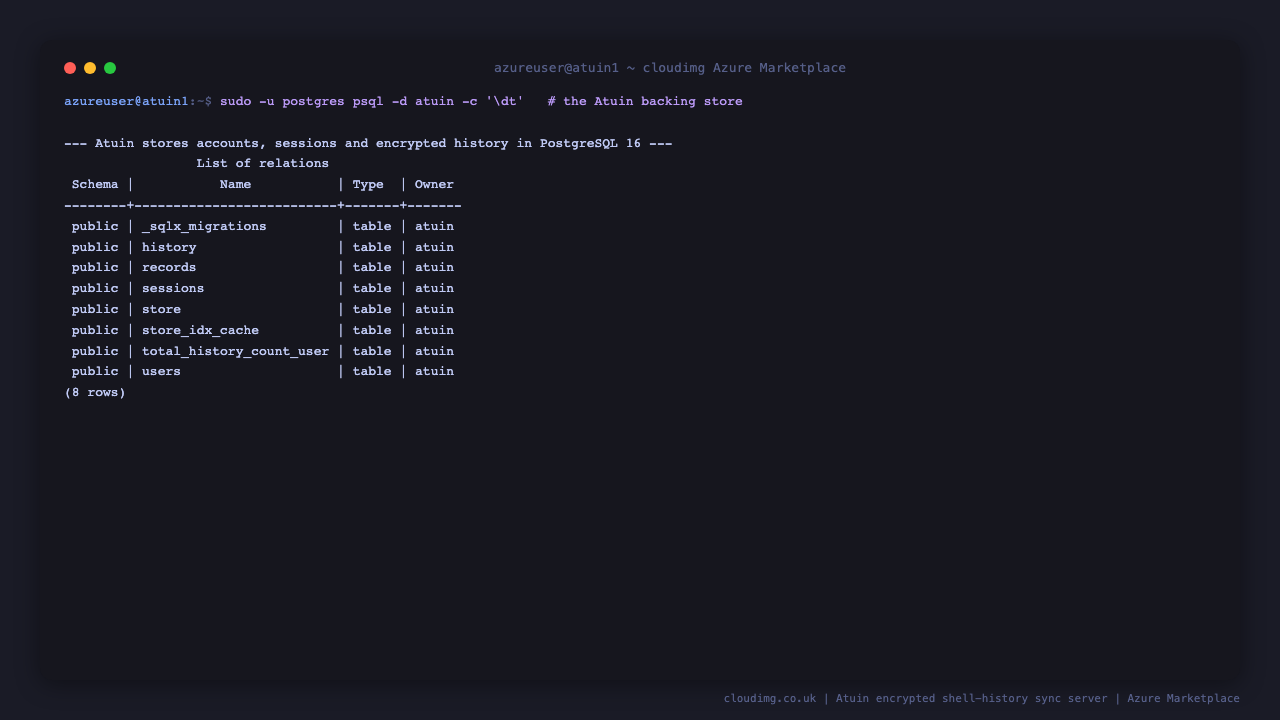Click the Owner column header
The width and height of the screenshot is (1280, 720).
tap(434, 184)
